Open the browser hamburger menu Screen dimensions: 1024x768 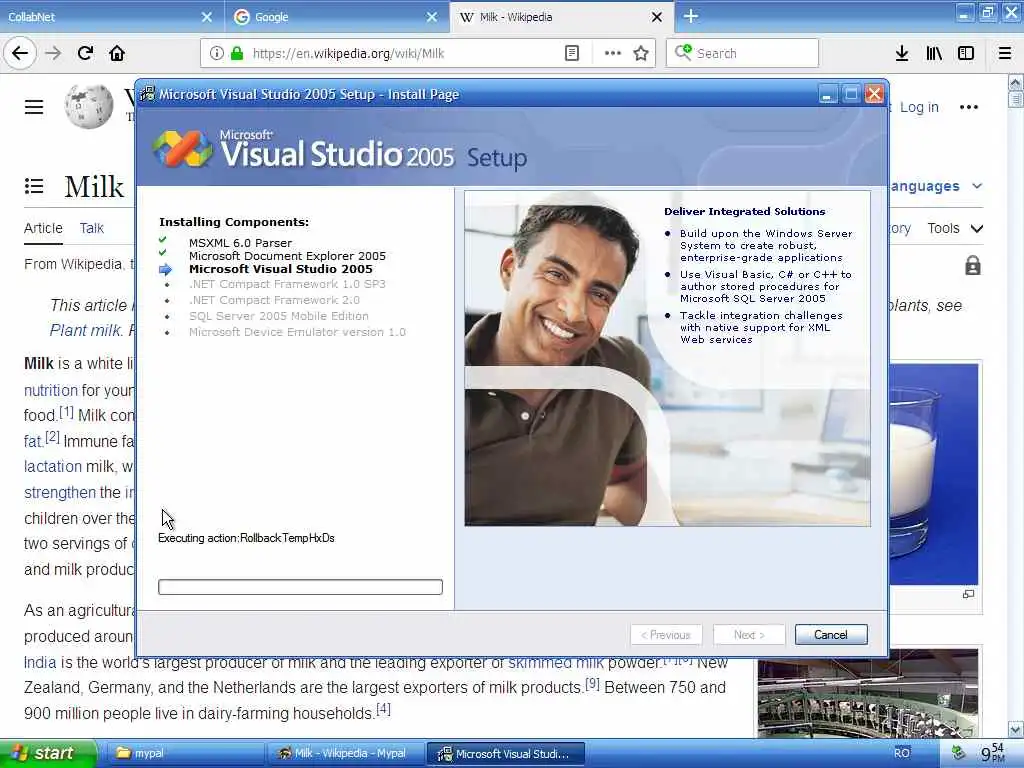[x=1005, y=53]
